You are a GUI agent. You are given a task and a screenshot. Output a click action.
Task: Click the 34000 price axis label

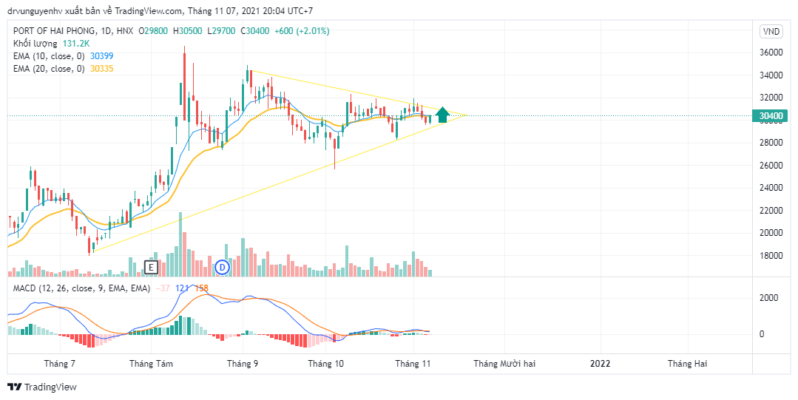tap(771, 75)
